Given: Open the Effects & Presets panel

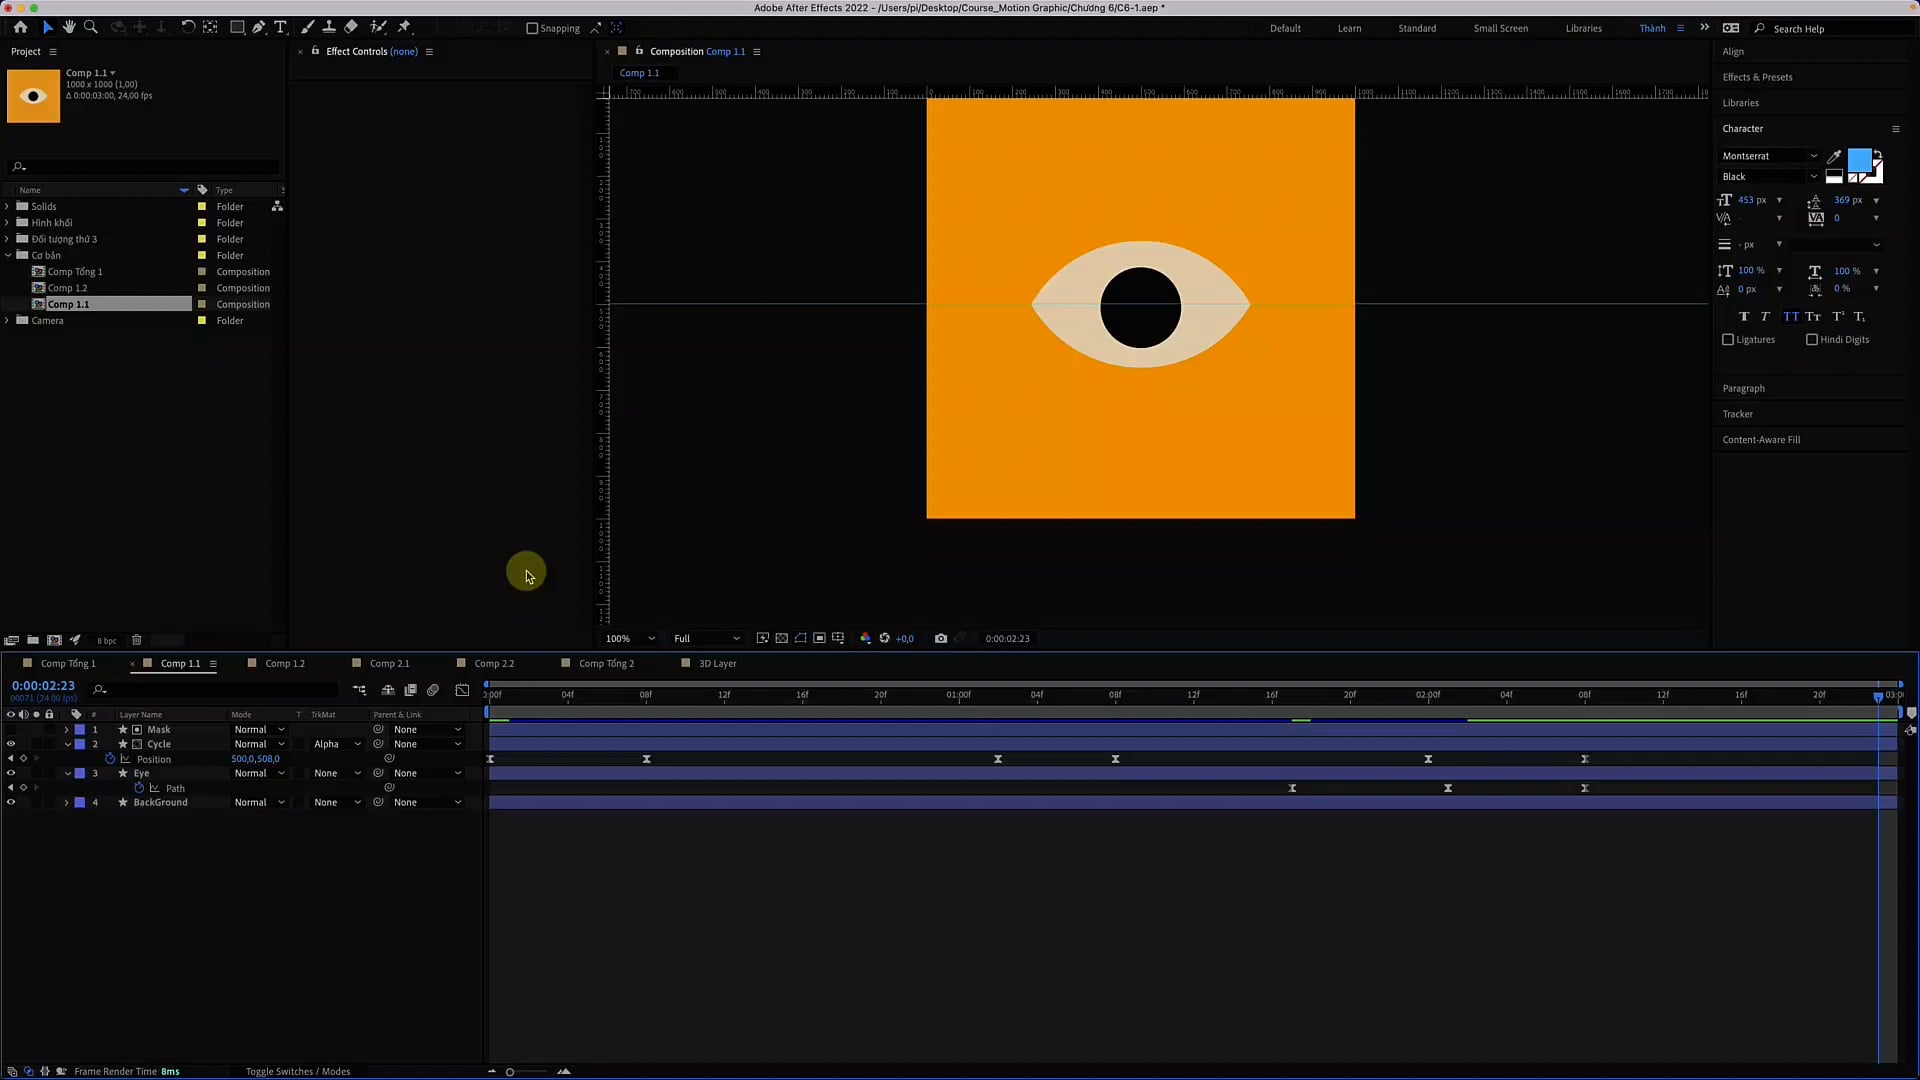Looking at the screenshot, I should point(1757,77).
